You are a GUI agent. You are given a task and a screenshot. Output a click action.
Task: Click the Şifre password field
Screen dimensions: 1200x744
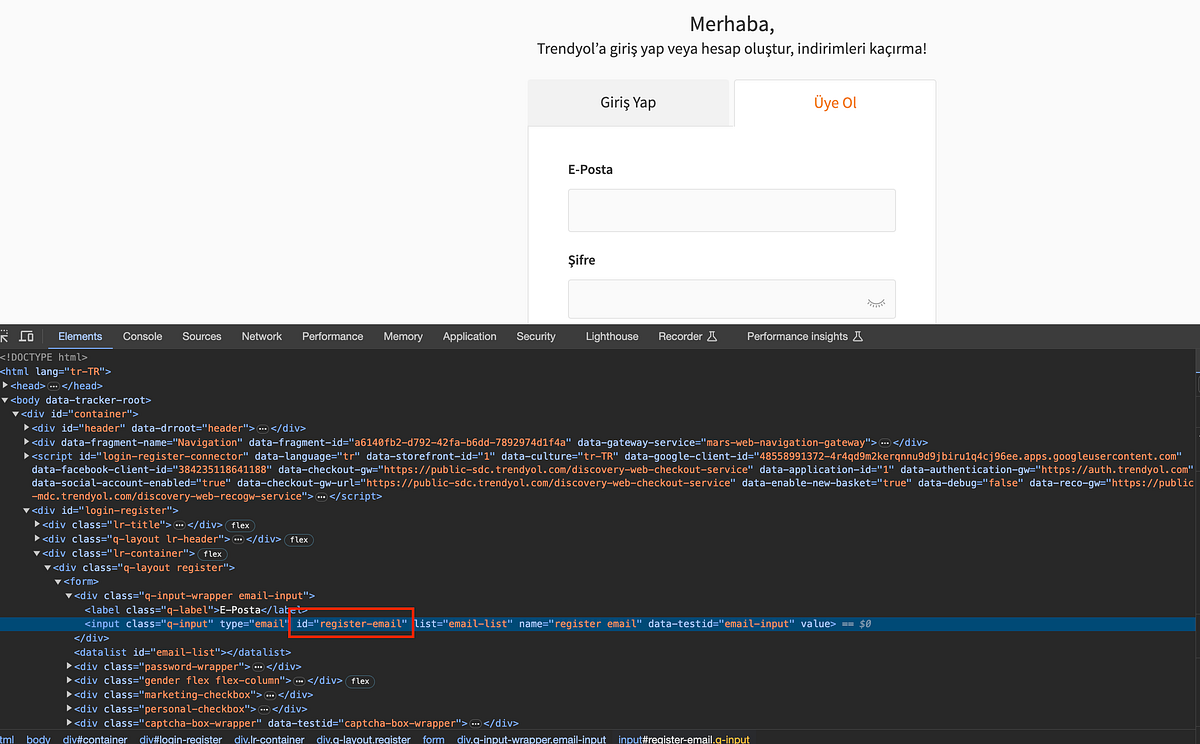(732, 299)
